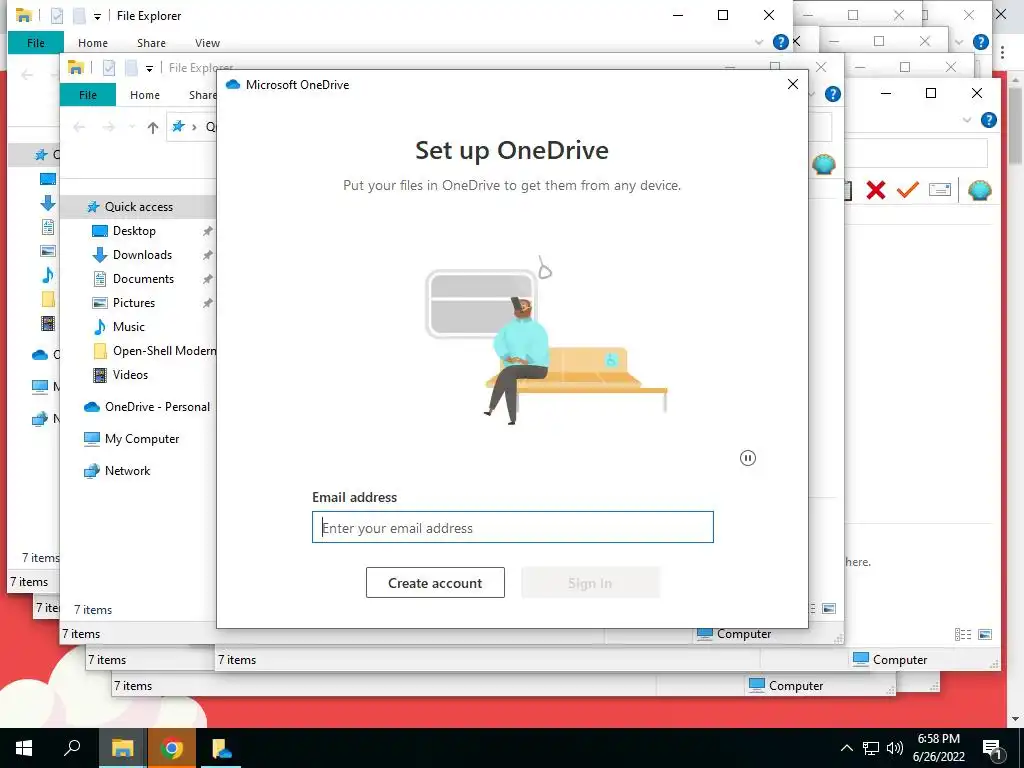Click the shell icon beside the properties card icon
This screenshot has height=768, width=1024.
(980, 190)
